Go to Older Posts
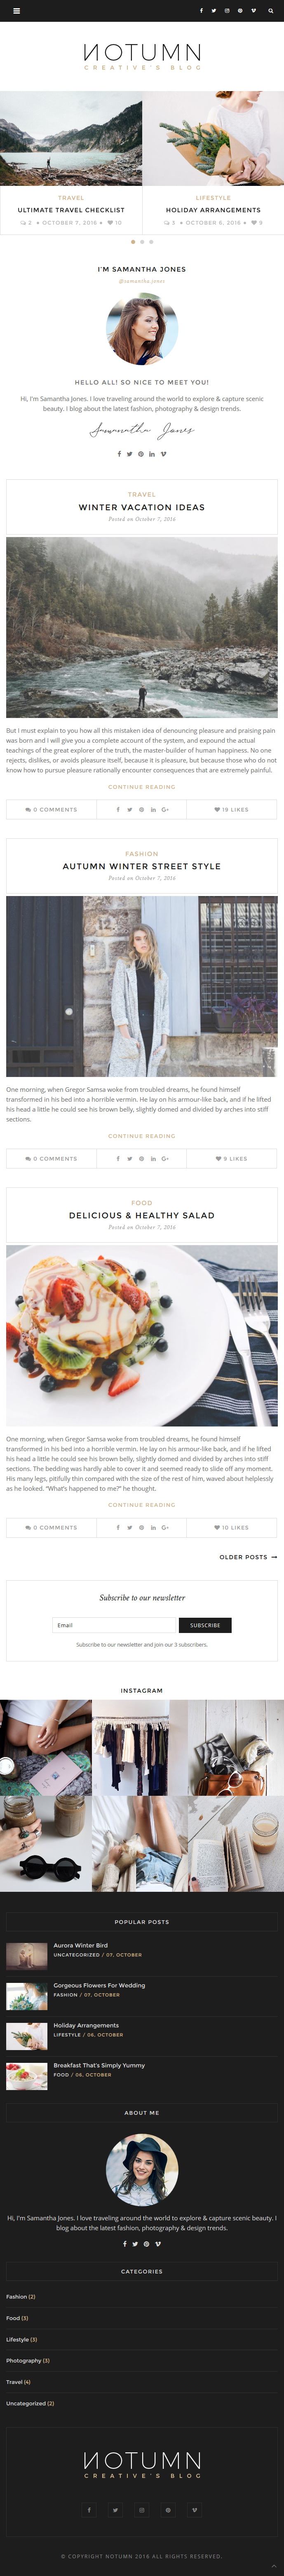 [248, 1557]
